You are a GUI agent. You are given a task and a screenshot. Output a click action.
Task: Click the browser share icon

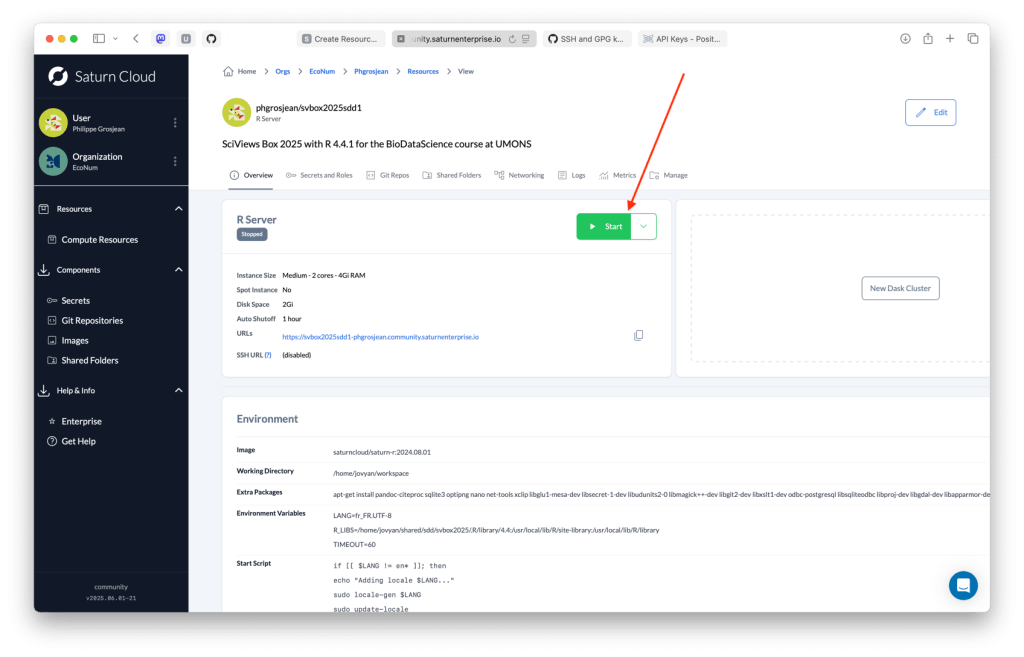[928, 39]
